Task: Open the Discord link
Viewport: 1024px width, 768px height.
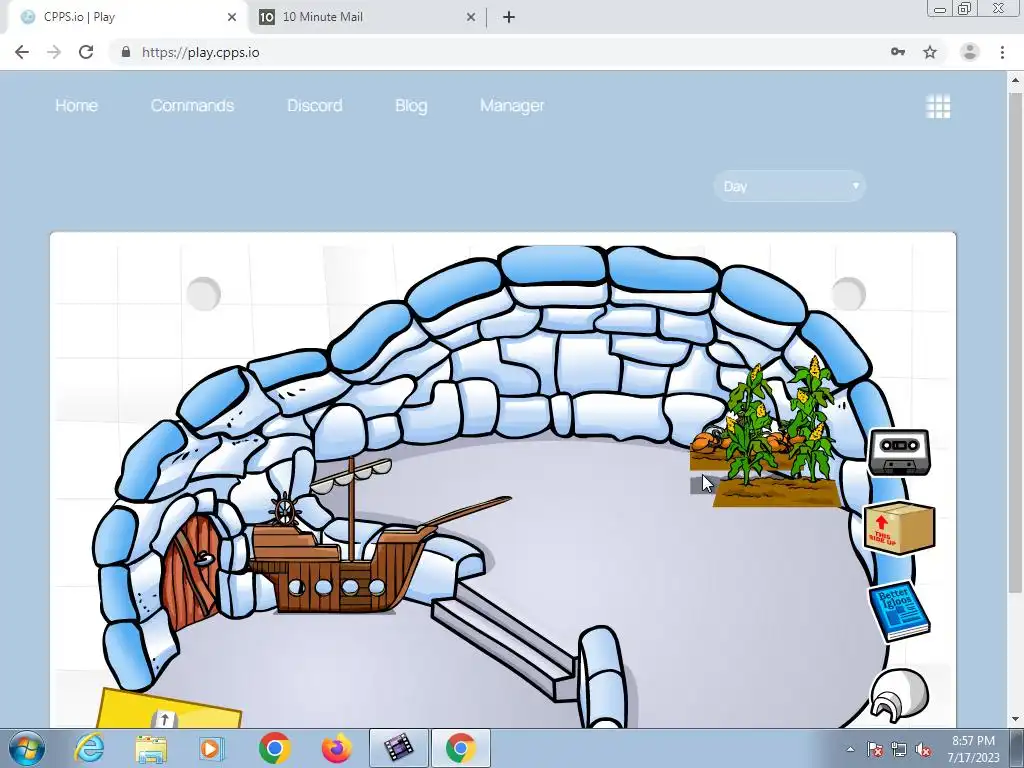Action: [315, 105]
